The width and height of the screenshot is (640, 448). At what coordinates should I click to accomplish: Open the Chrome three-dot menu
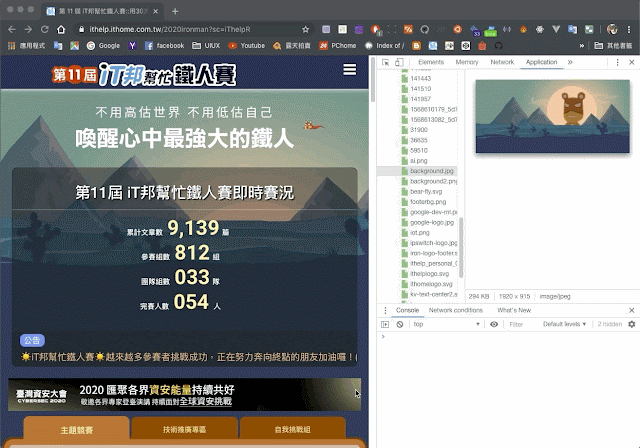coord(629,29)
